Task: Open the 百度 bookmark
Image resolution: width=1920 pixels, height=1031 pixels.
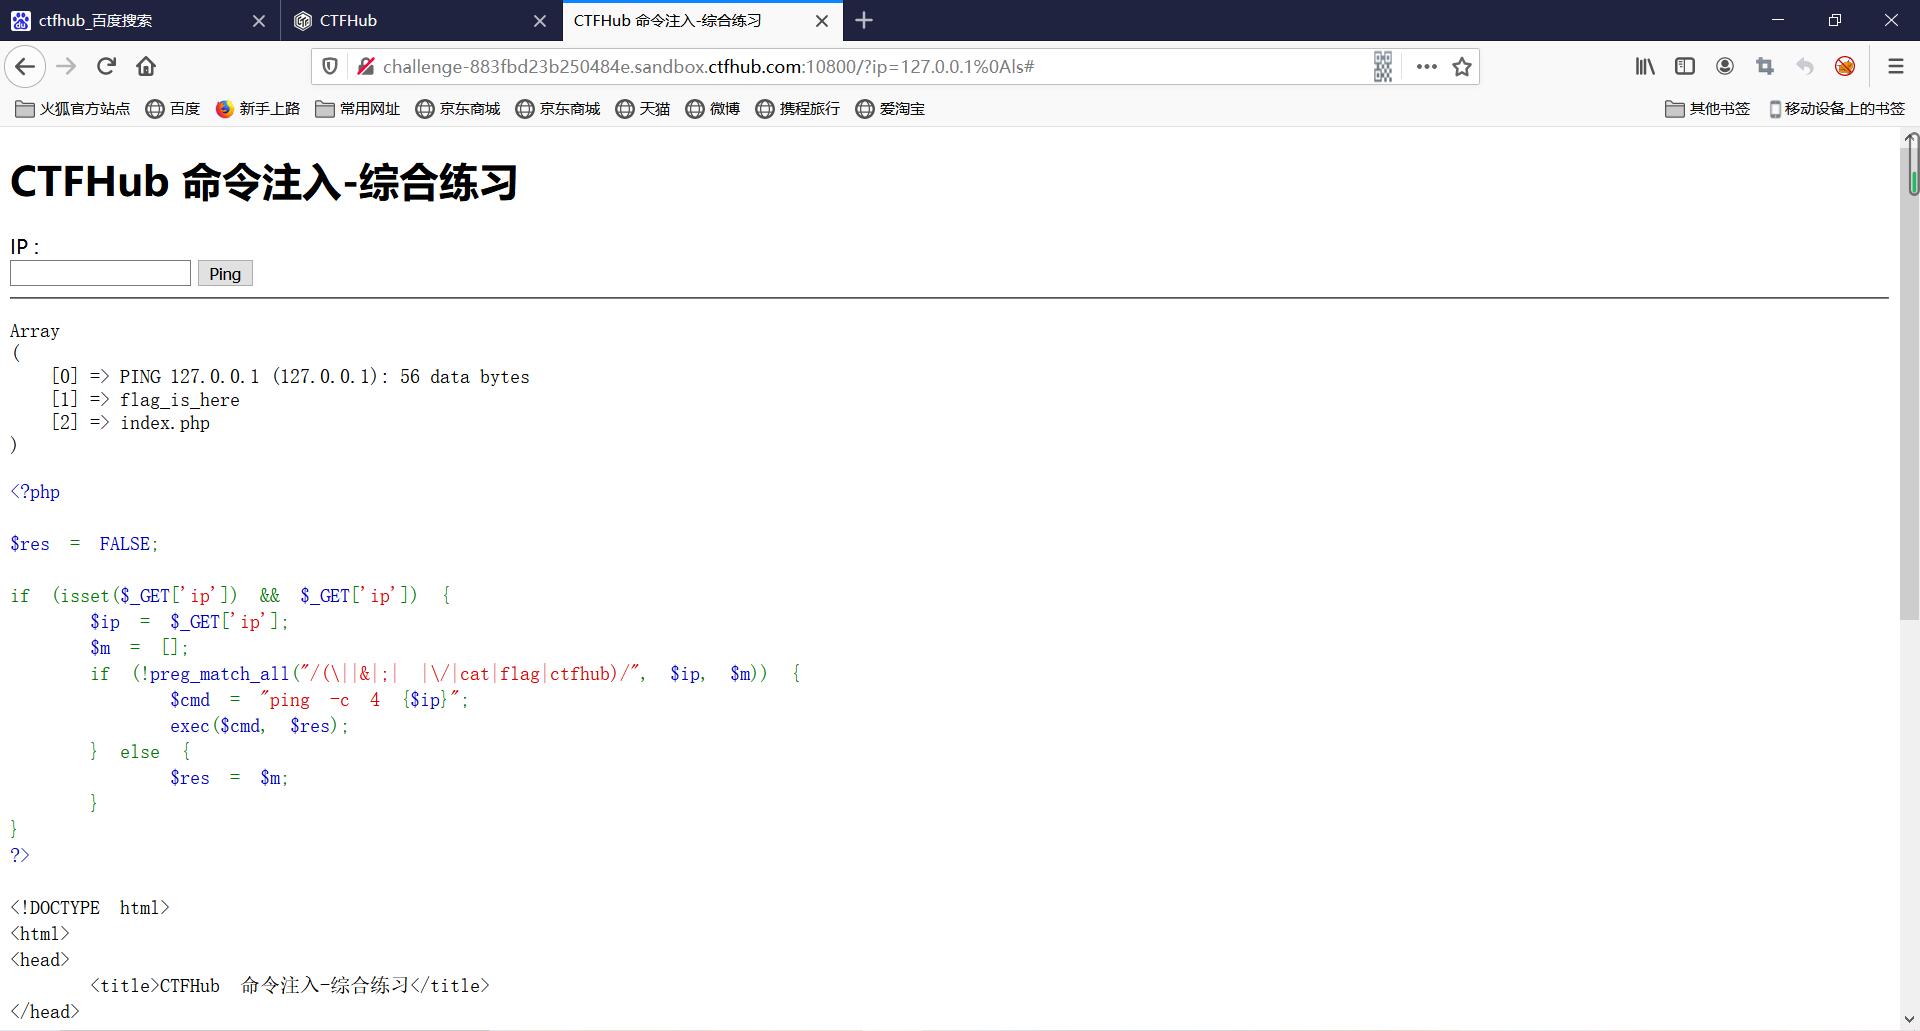Action: 172,108
